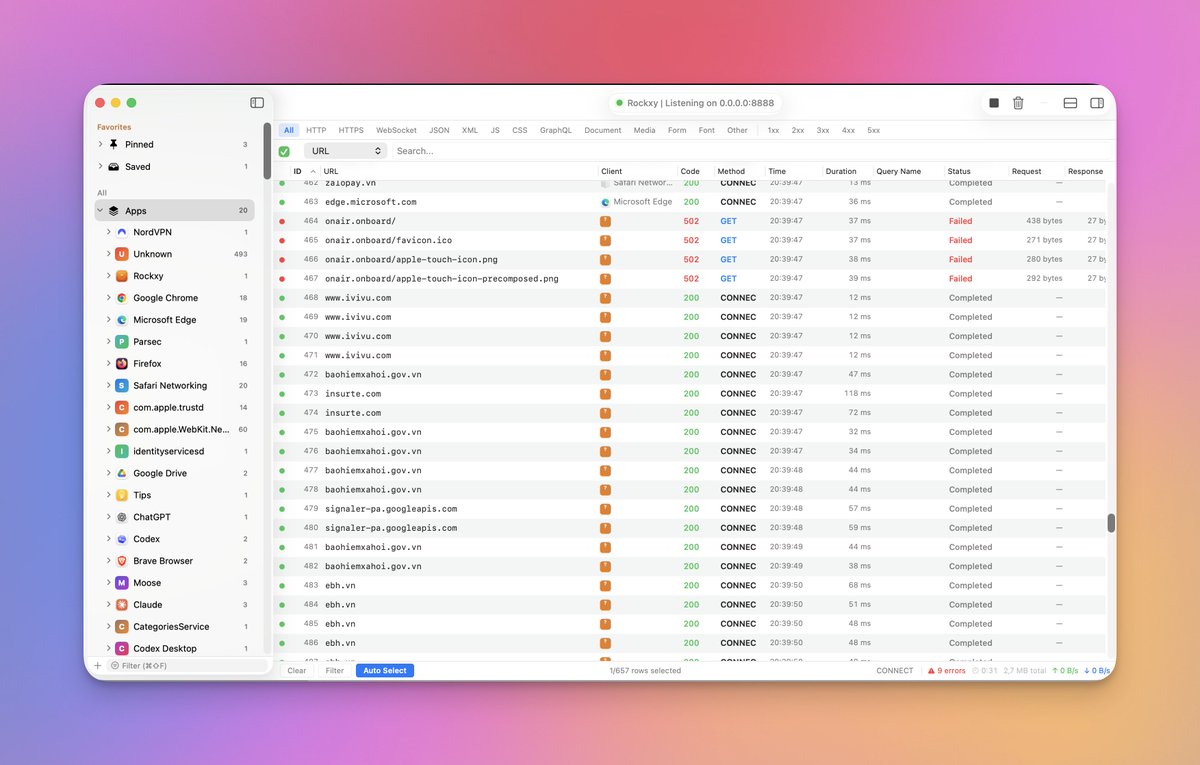The image size is (1200, 765).
Task: Click the Saved tray icon
Action: pos(114,167)
